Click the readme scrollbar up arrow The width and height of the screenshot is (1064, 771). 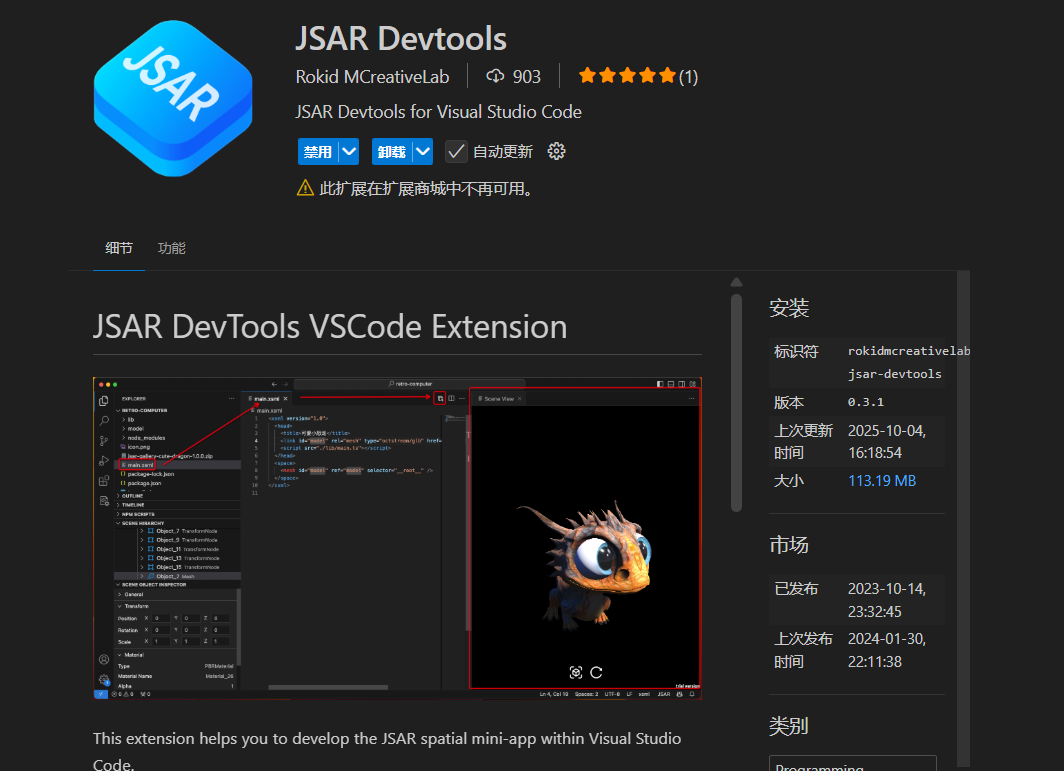736,282
